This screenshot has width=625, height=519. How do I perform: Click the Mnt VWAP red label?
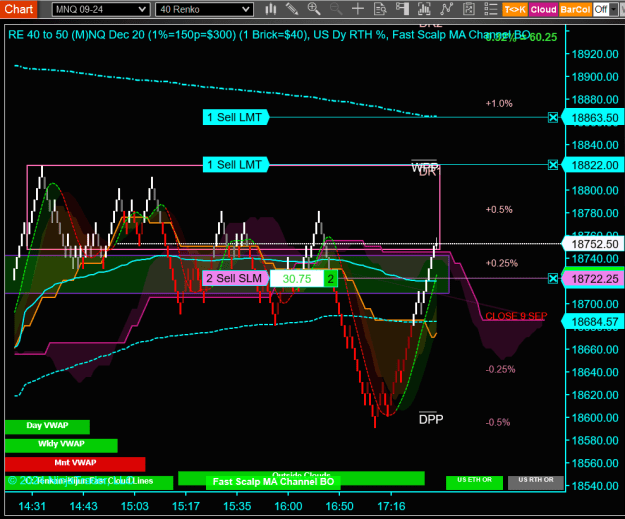pos(75,464)
